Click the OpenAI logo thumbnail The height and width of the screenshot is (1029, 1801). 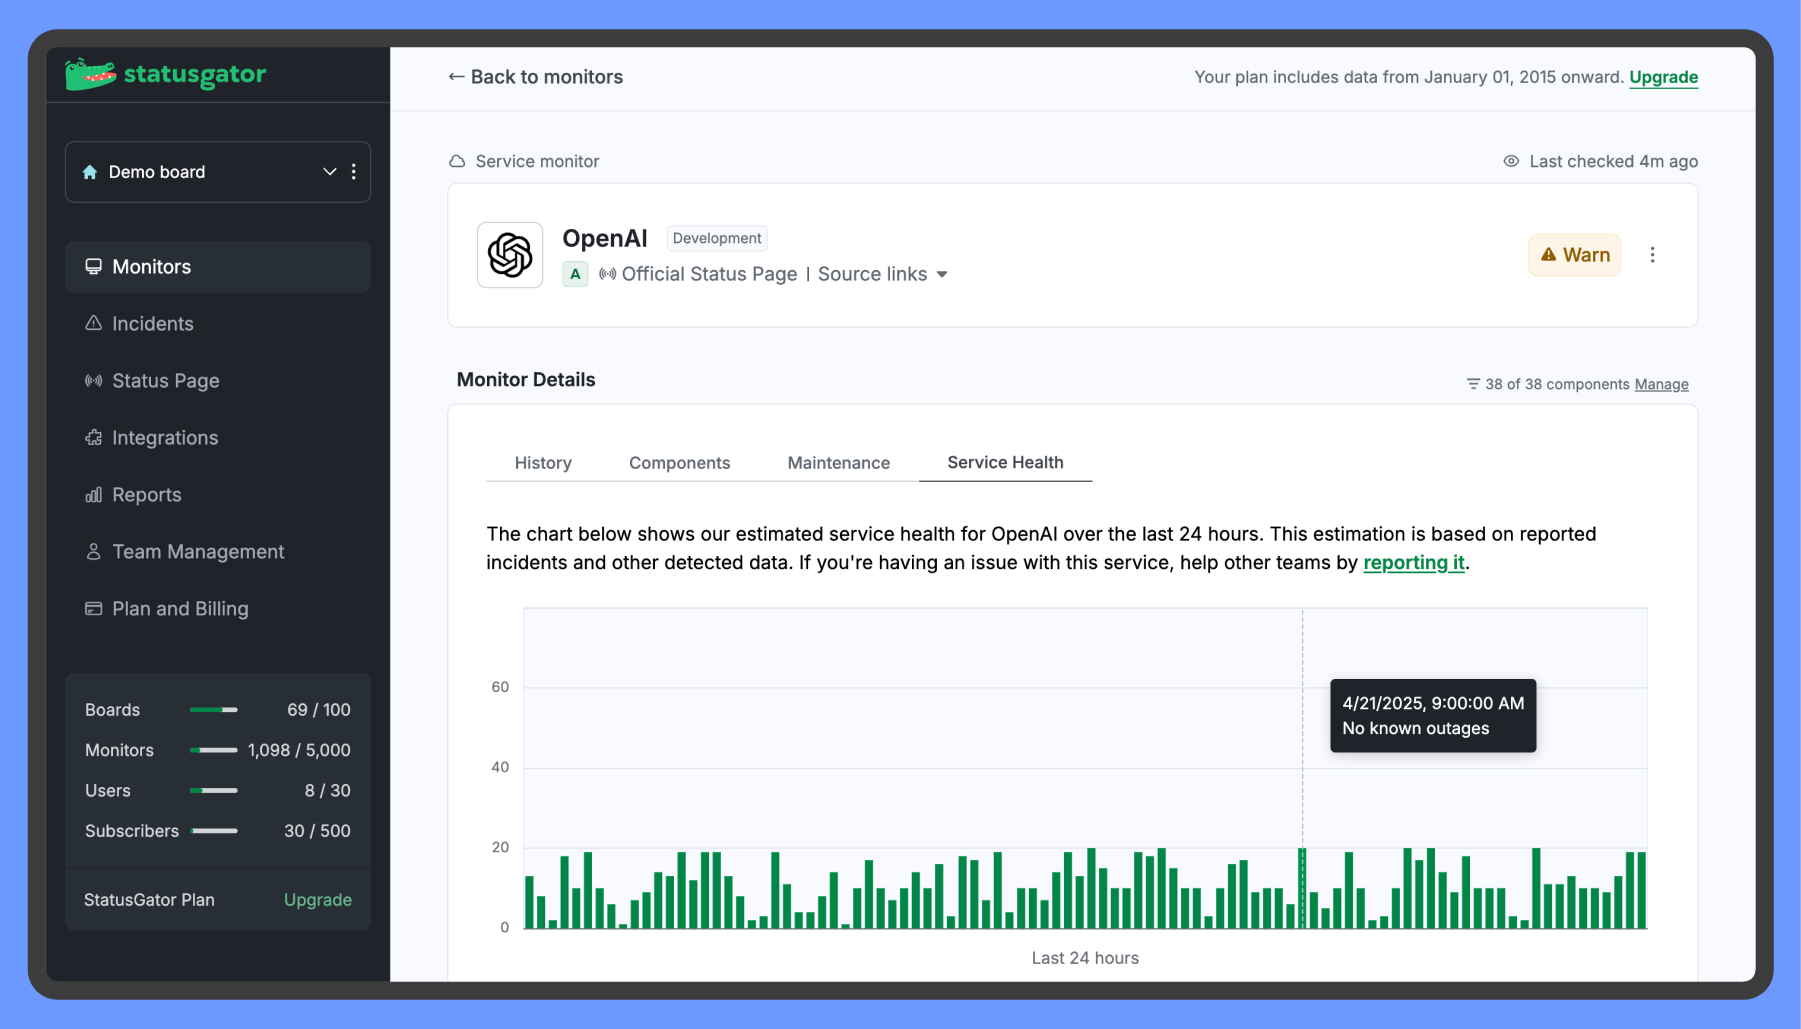510,255
